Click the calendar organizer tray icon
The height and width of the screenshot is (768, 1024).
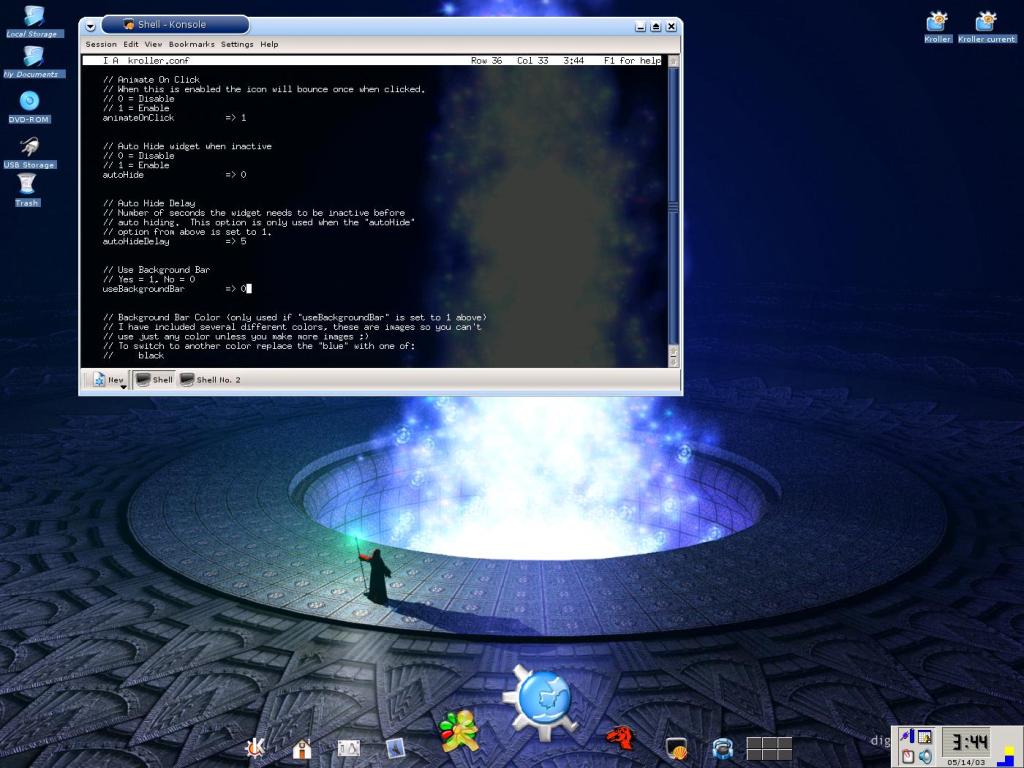[925, 737]
